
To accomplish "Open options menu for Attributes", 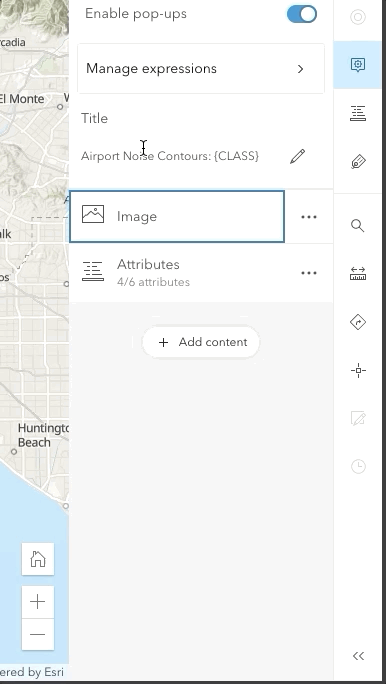I will (x=309, y=273).
